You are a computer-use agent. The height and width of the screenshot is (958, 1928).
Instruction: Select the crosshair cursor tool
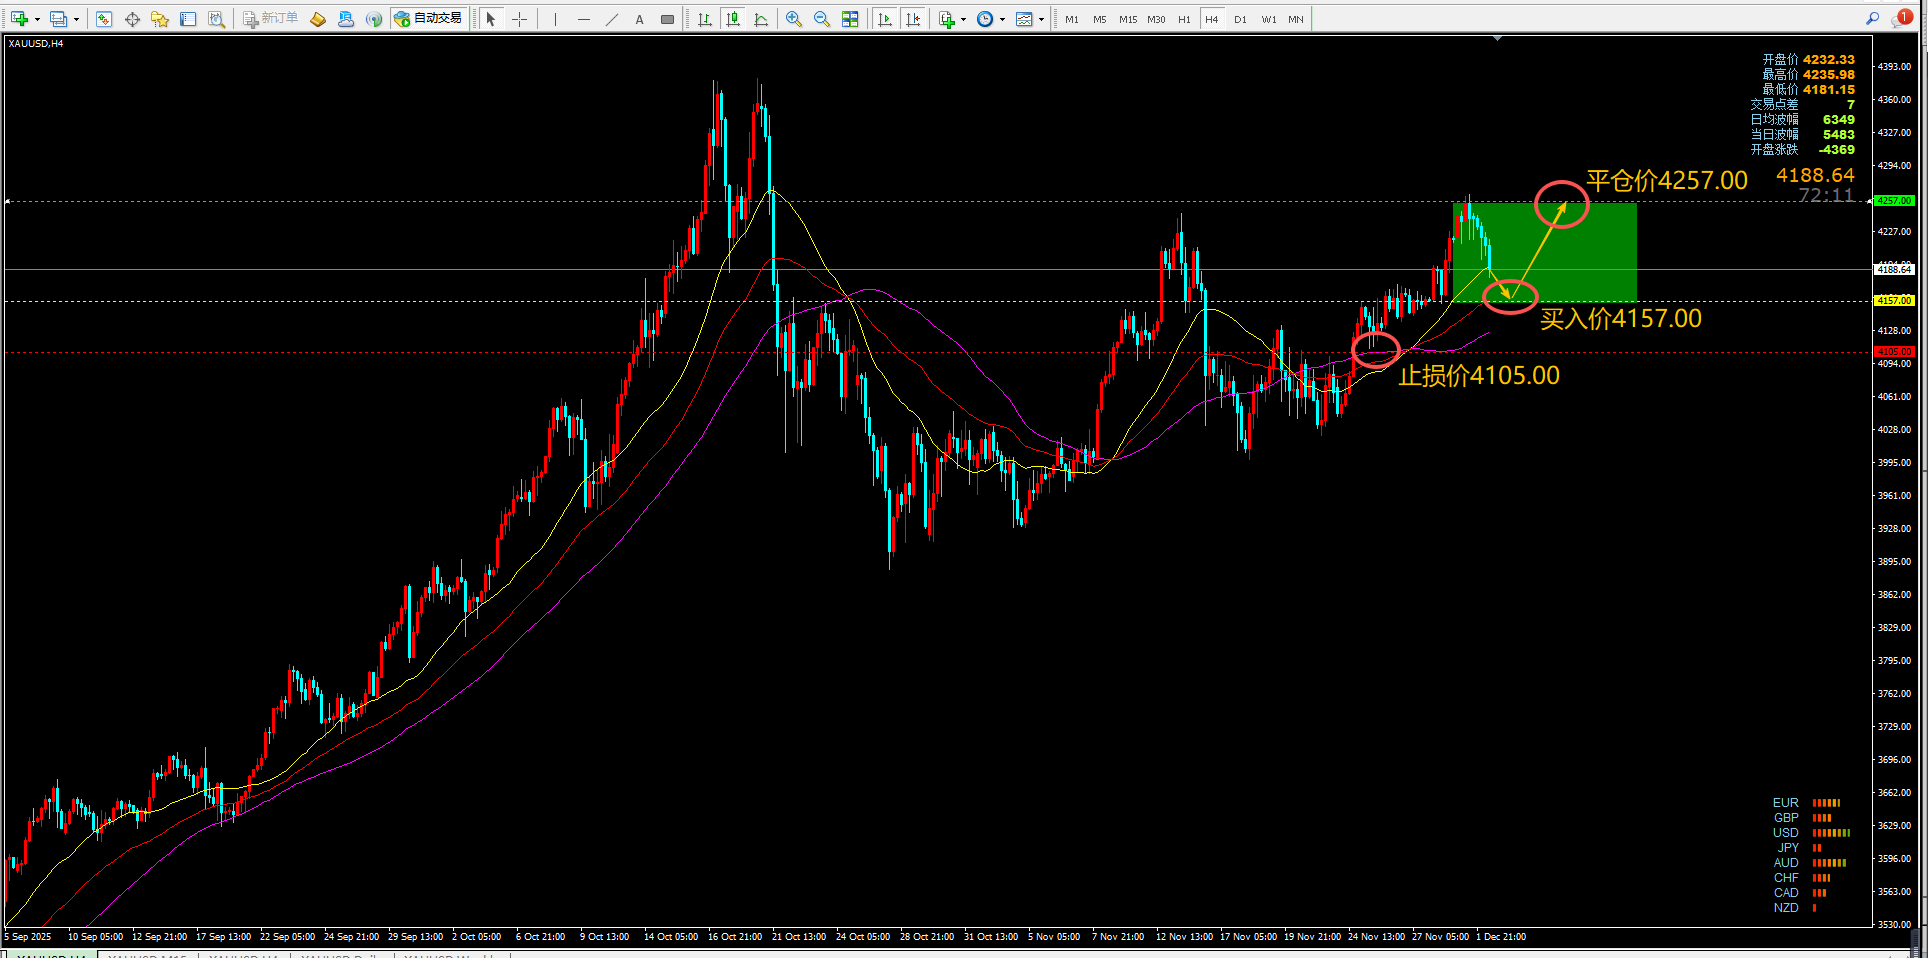click(x=519, y=19)
